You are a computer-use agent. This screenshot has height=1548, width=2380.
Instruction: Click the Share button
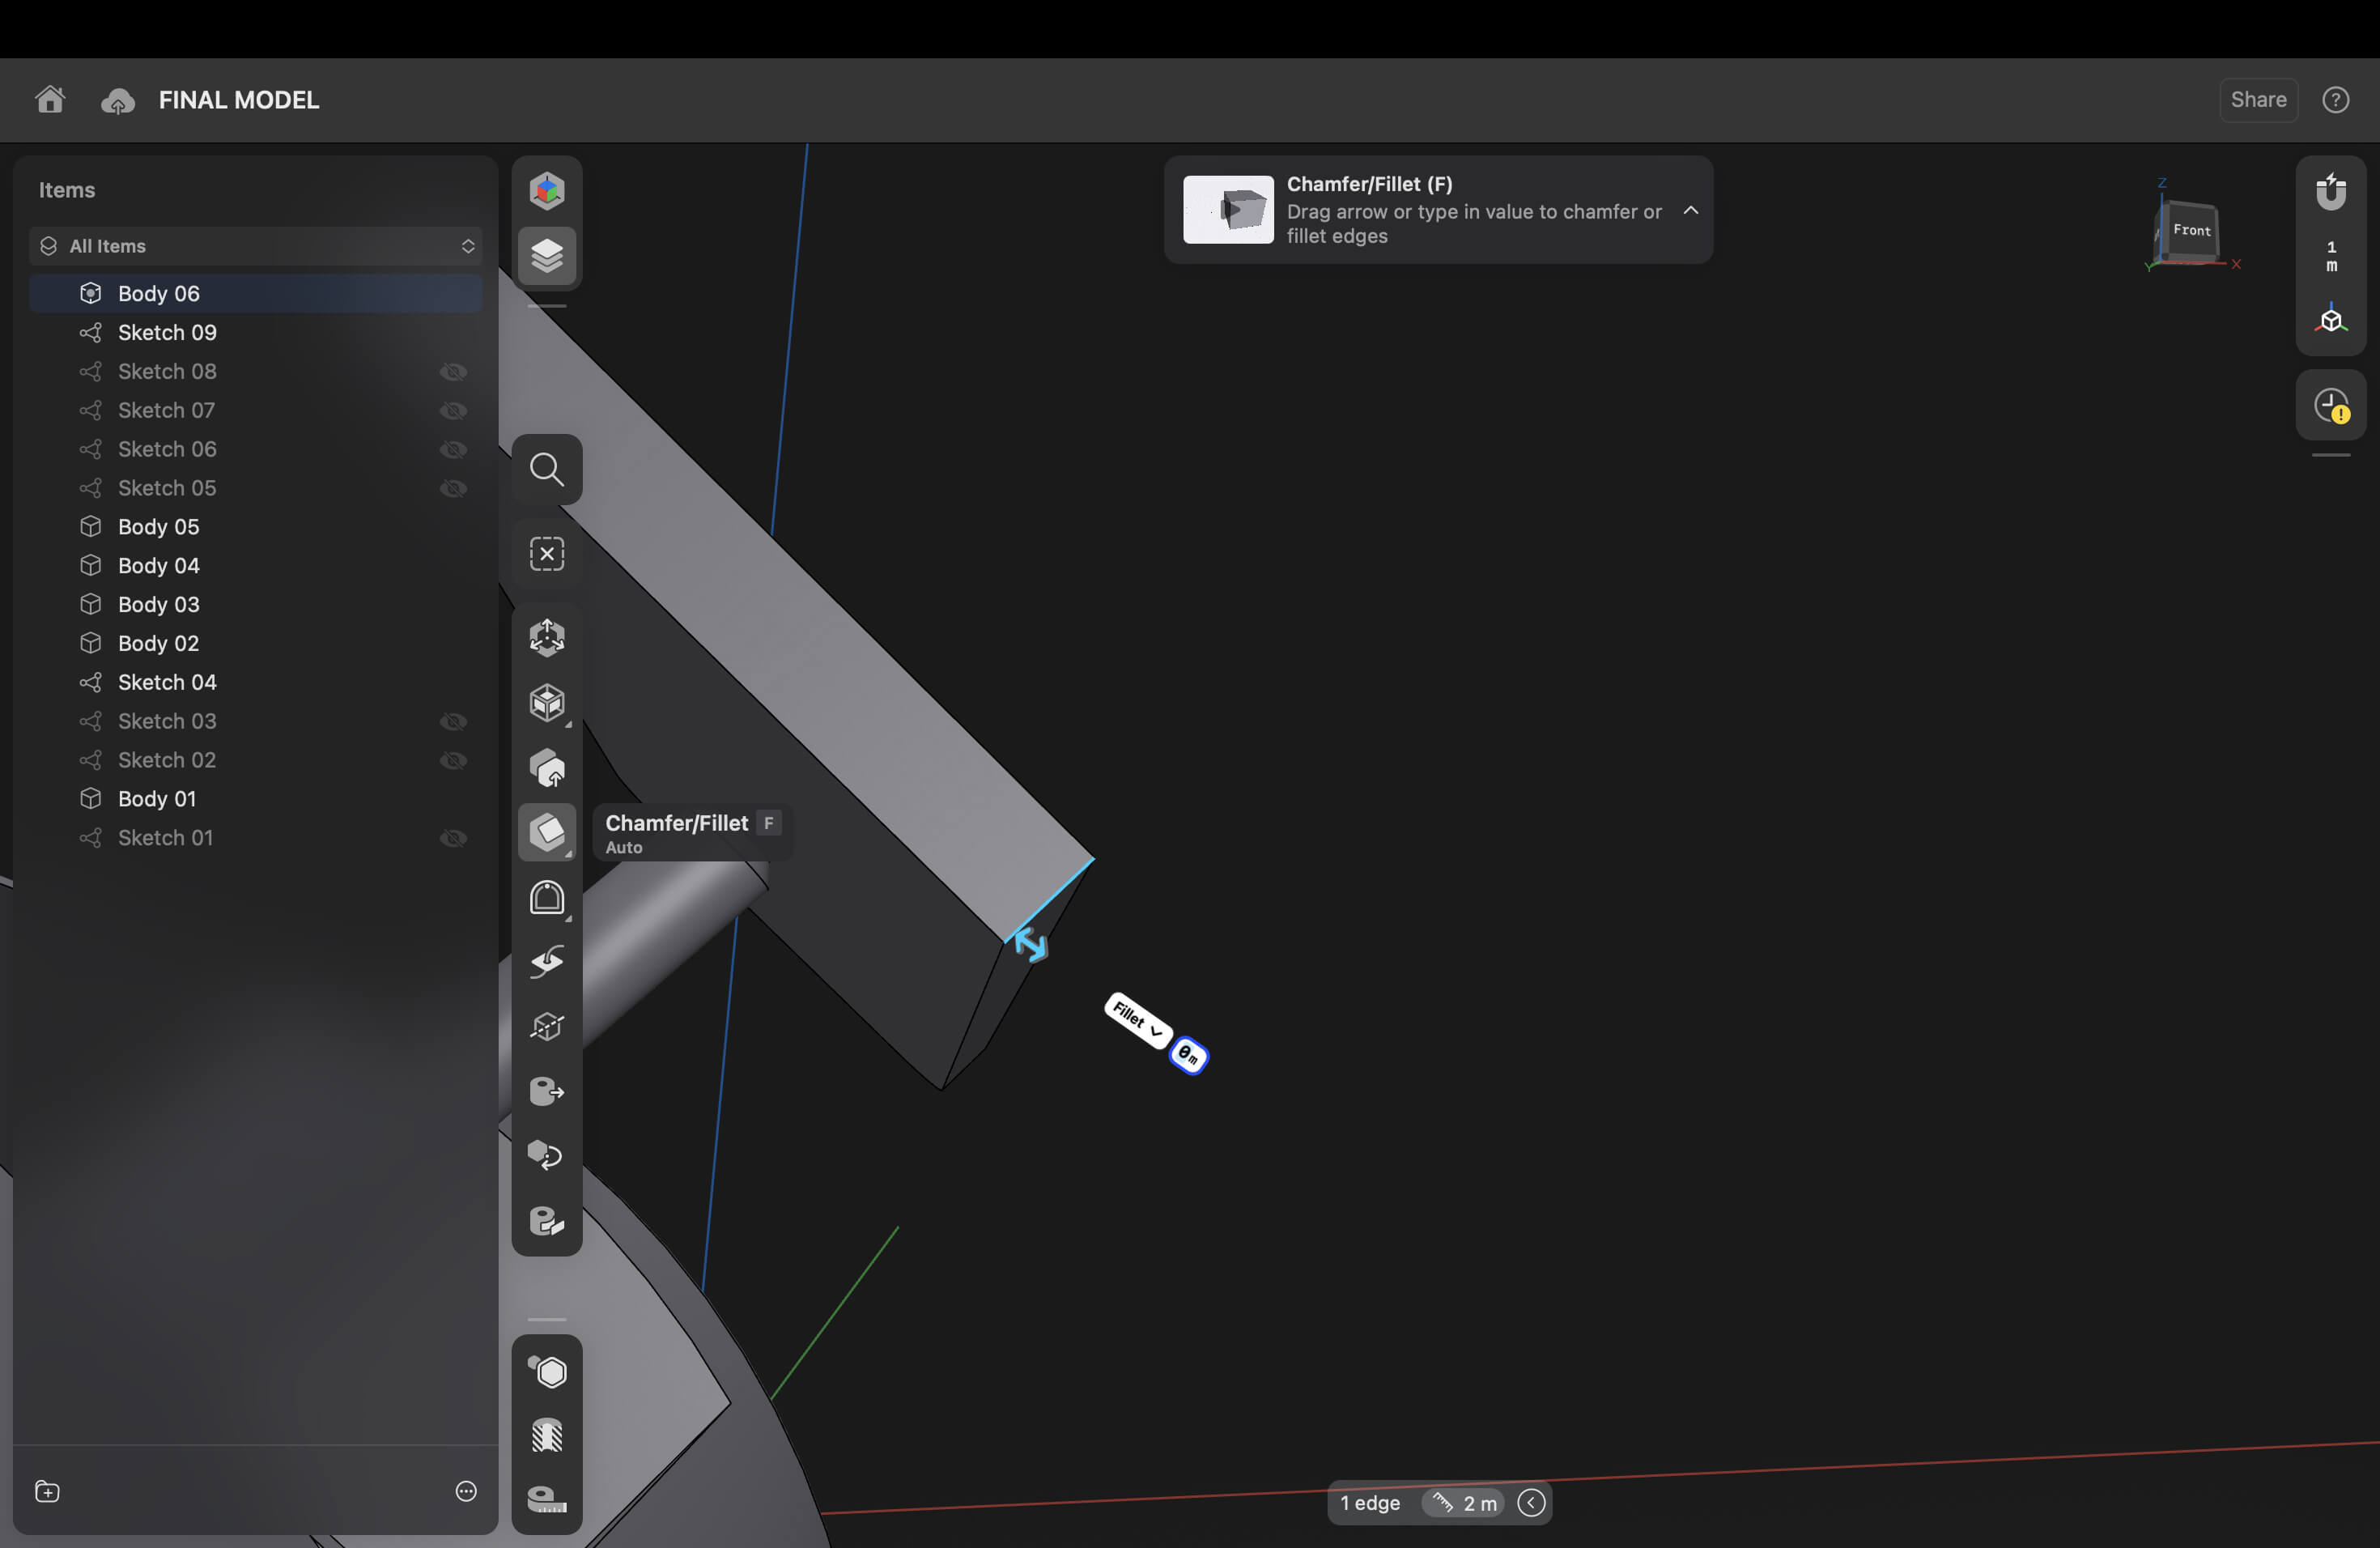coord(2258,100)
